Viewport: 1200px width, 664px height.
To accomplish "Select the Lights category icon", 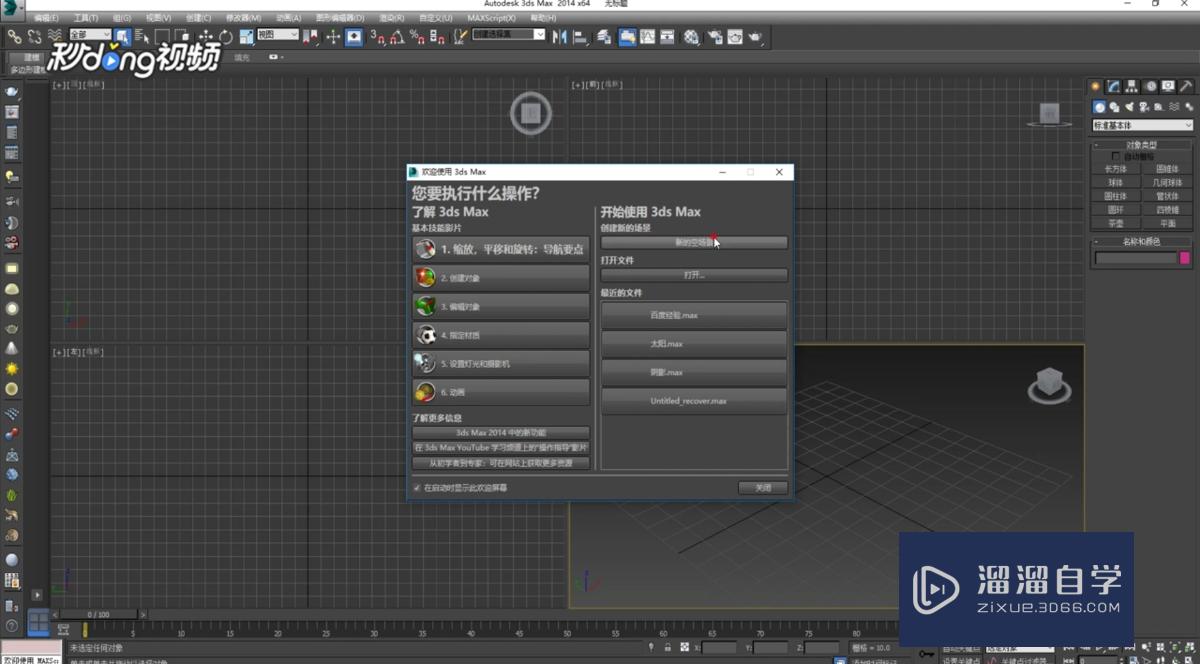I will [x=1129, y=107].
